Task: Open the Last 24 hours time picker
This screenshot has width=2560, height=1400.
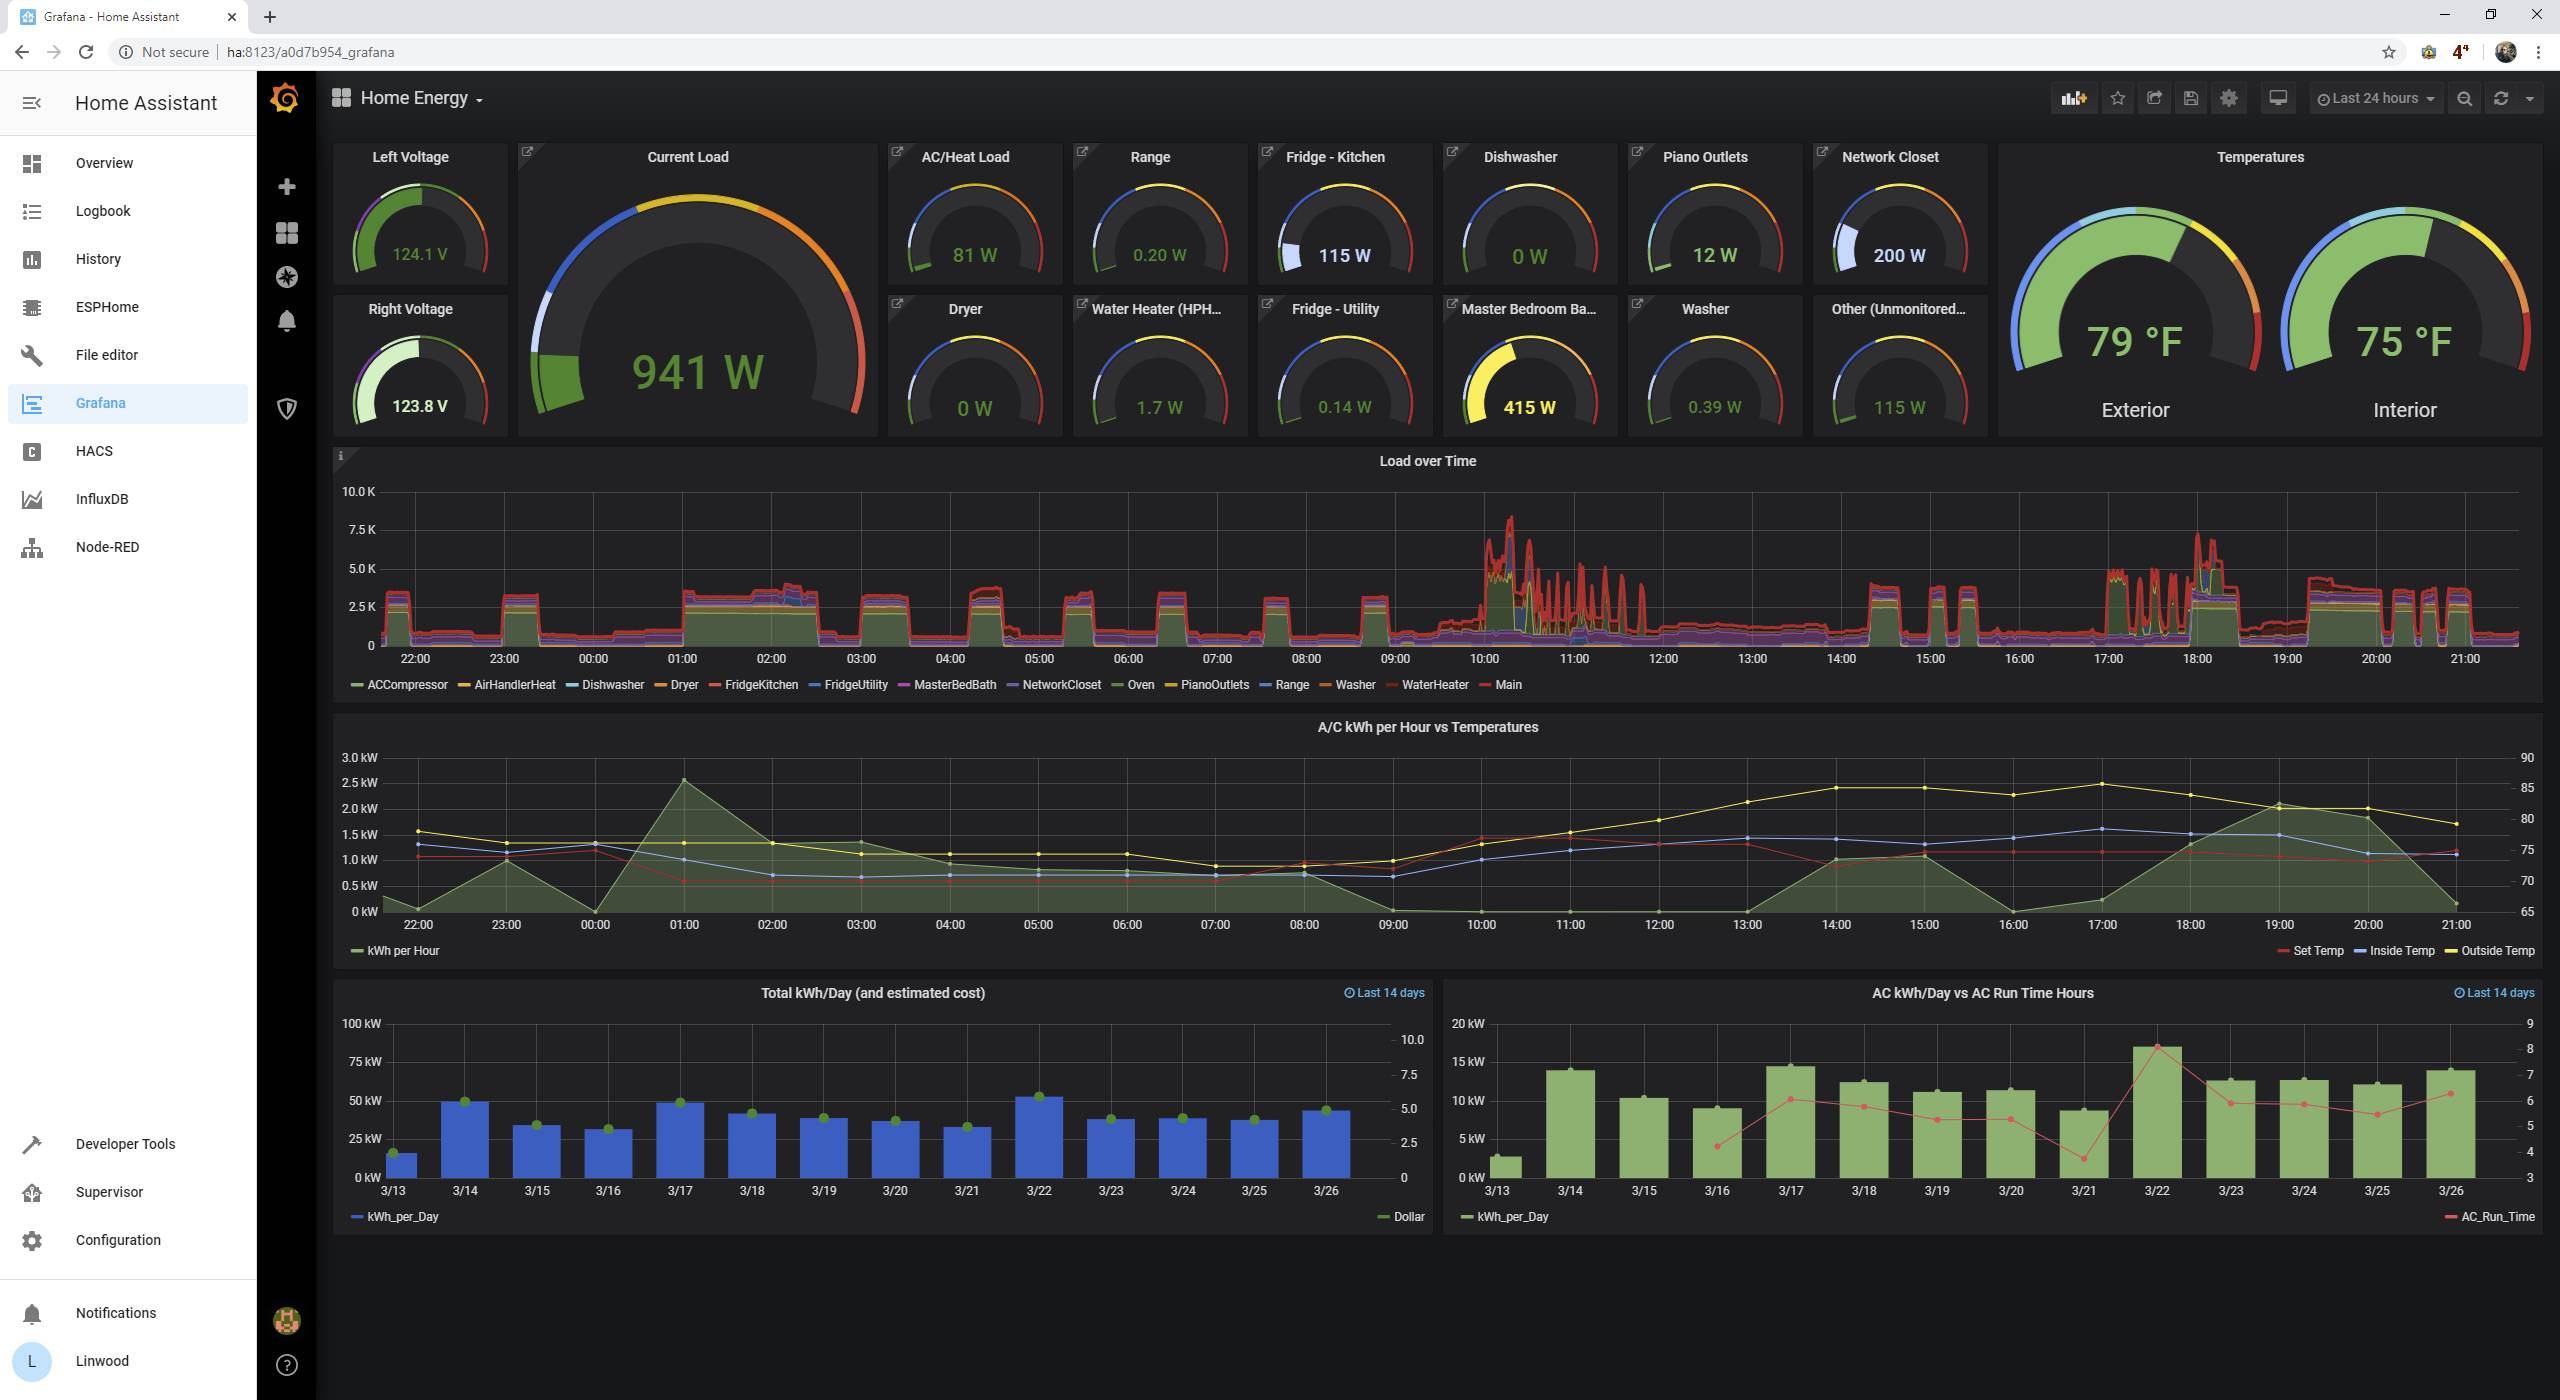Action: coord(2375,98)
